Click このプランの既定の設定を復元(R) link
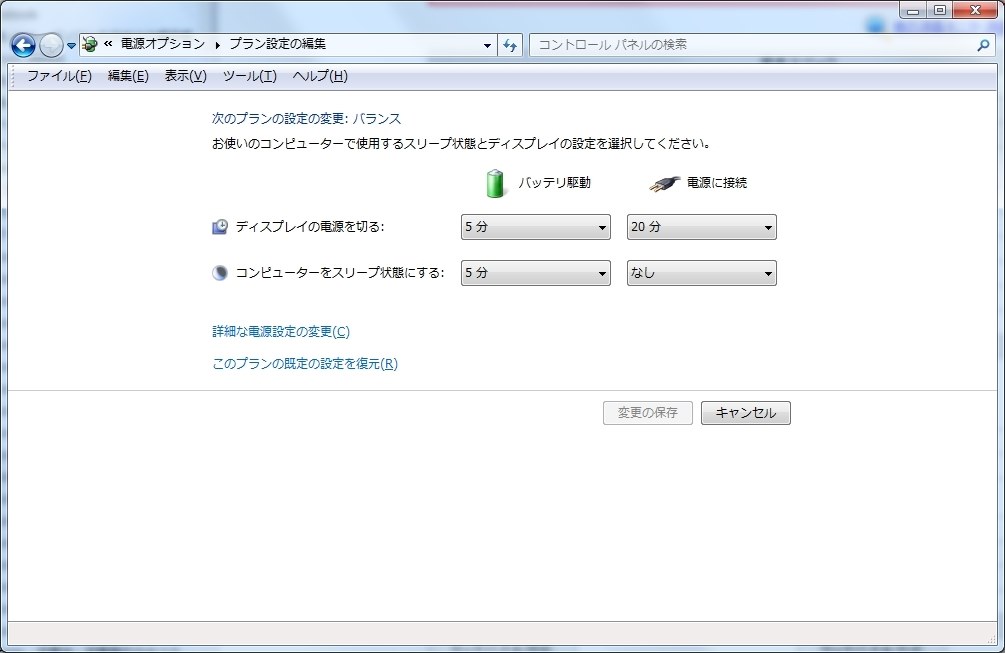Viewport: 1005px width, 653px height. (305, 363)
